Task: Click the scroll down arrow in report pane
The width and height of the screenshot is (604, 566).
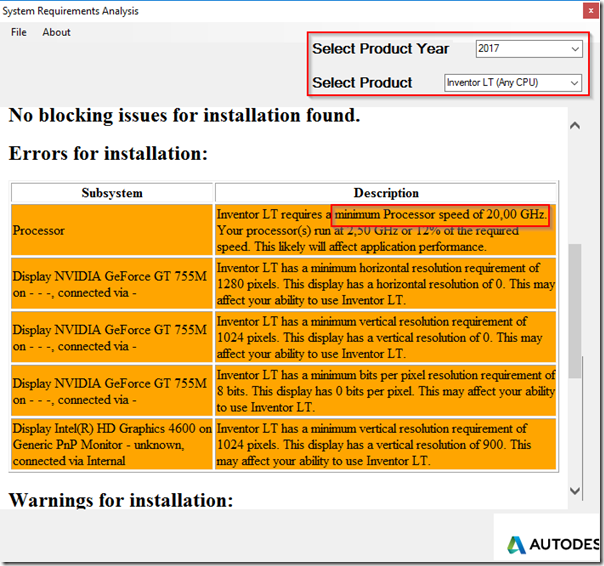Action: [x=575, y=491]
